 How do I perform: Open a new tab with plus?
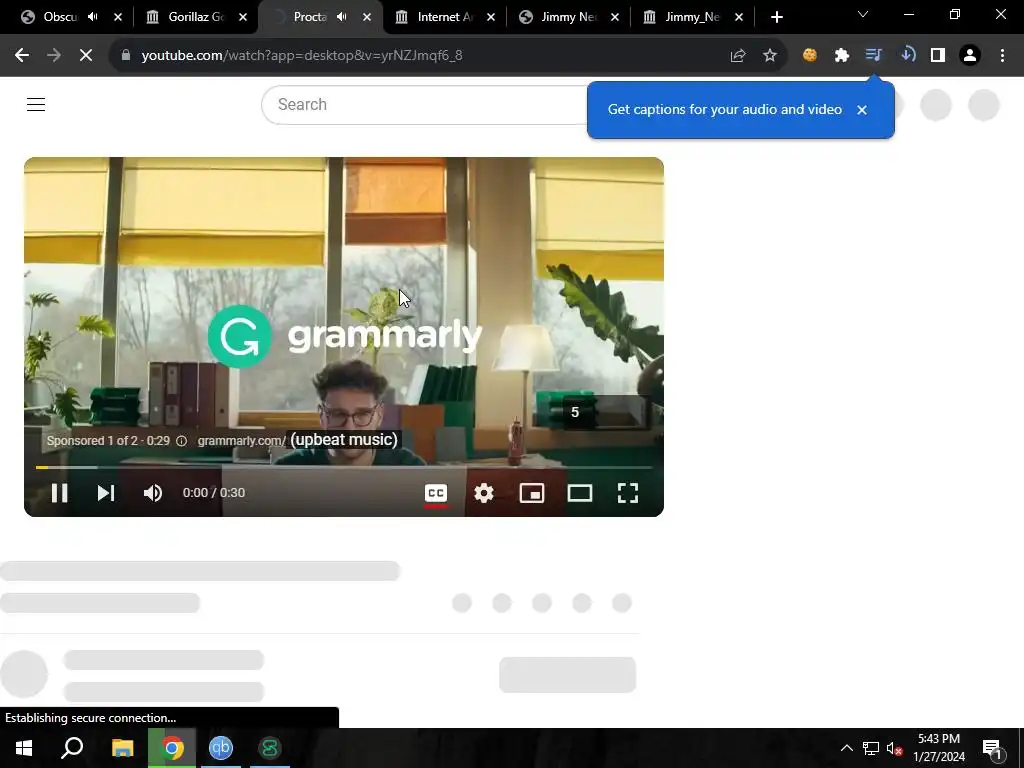[x=776, y=18]
